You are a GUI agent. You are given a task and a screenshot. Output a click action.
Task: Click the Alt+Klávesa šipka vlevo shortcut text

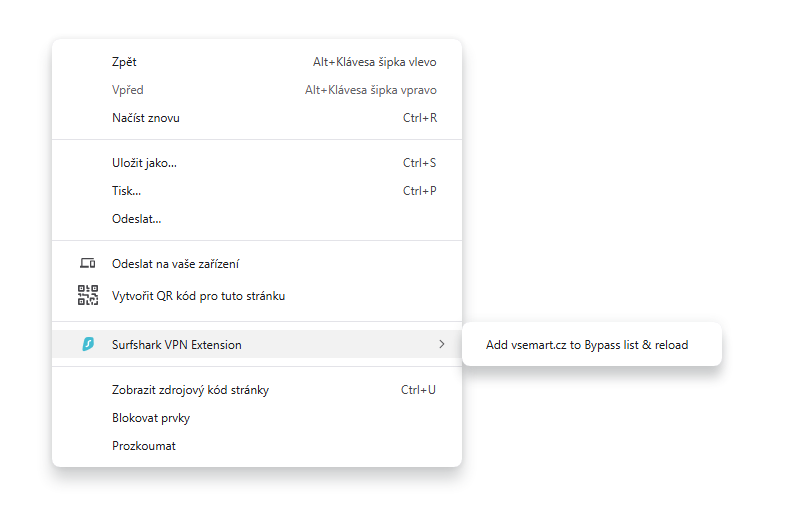pos(374,62)
